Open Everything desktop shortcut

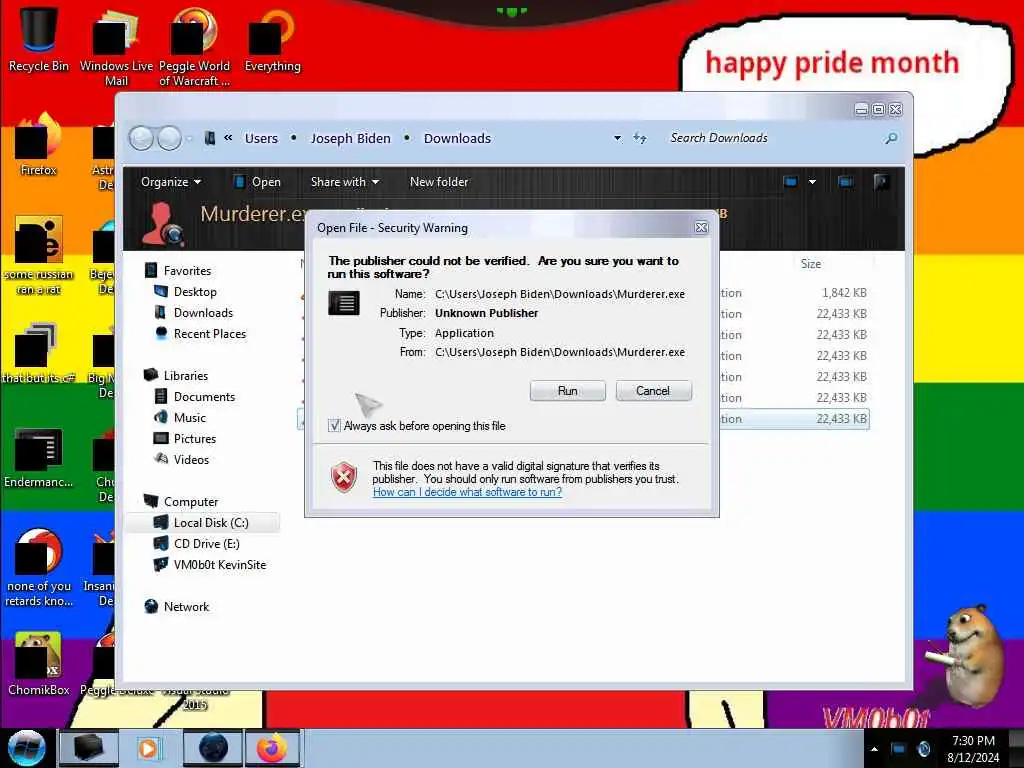[x=272, y=40]
